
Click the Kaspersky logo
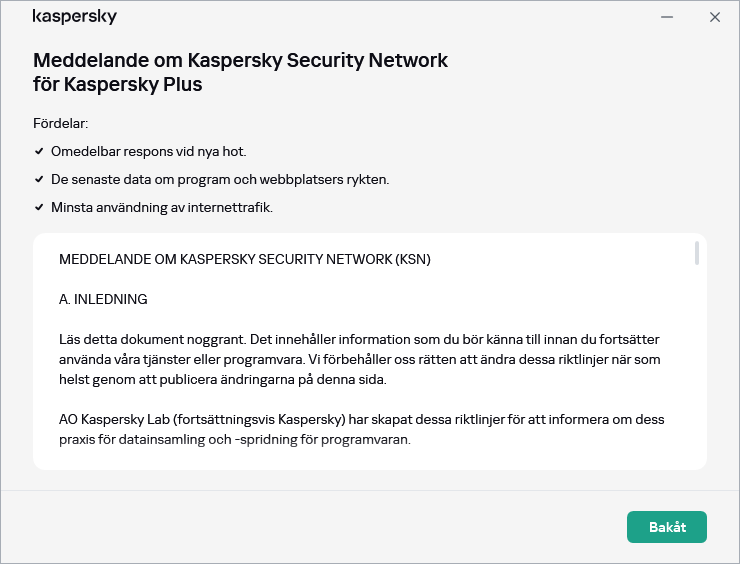(75, 17)
